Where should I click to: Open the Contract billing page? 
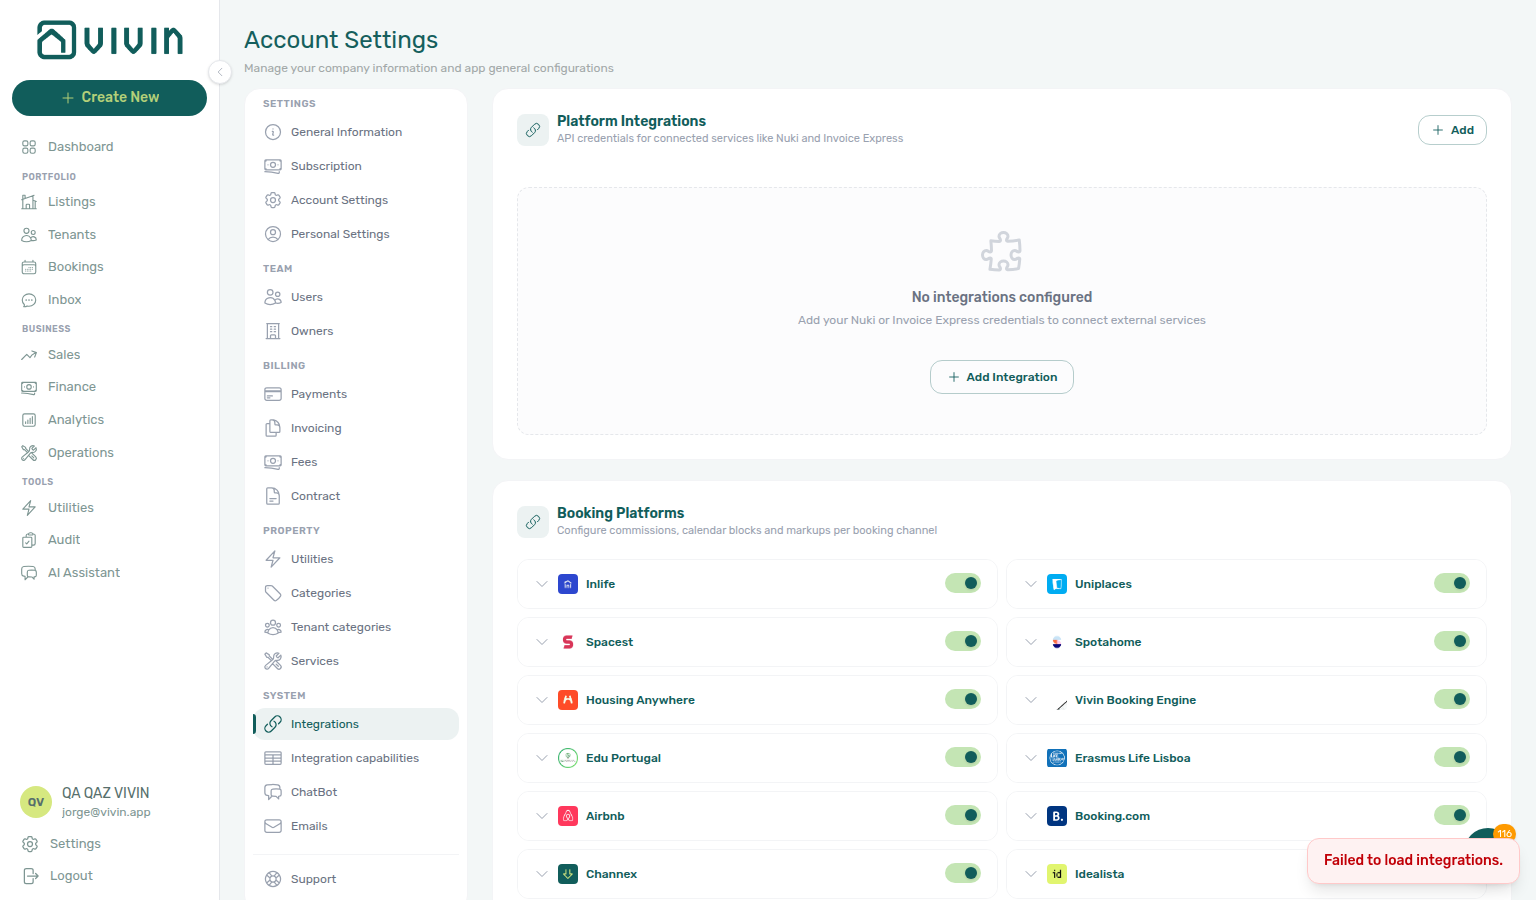[356, 496]
